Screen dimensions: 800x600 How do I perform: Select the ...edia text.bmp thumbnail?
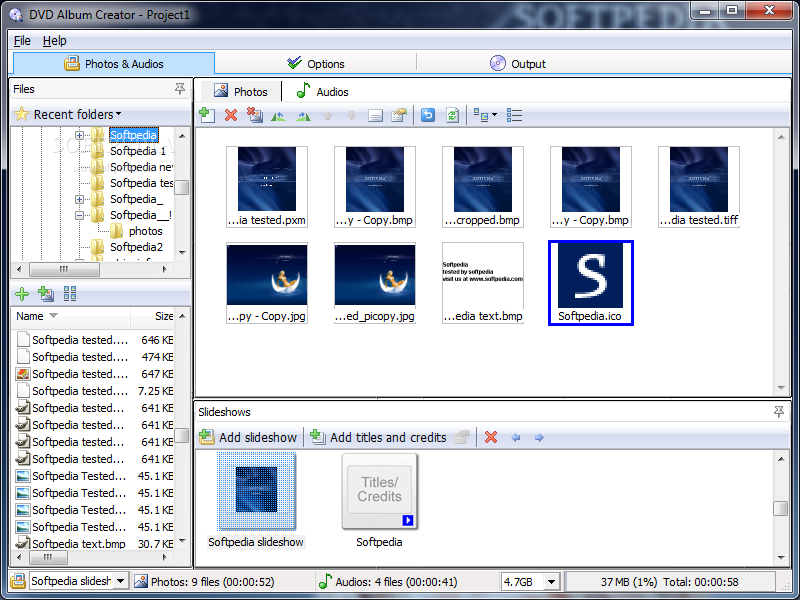[x=483, y=283]
